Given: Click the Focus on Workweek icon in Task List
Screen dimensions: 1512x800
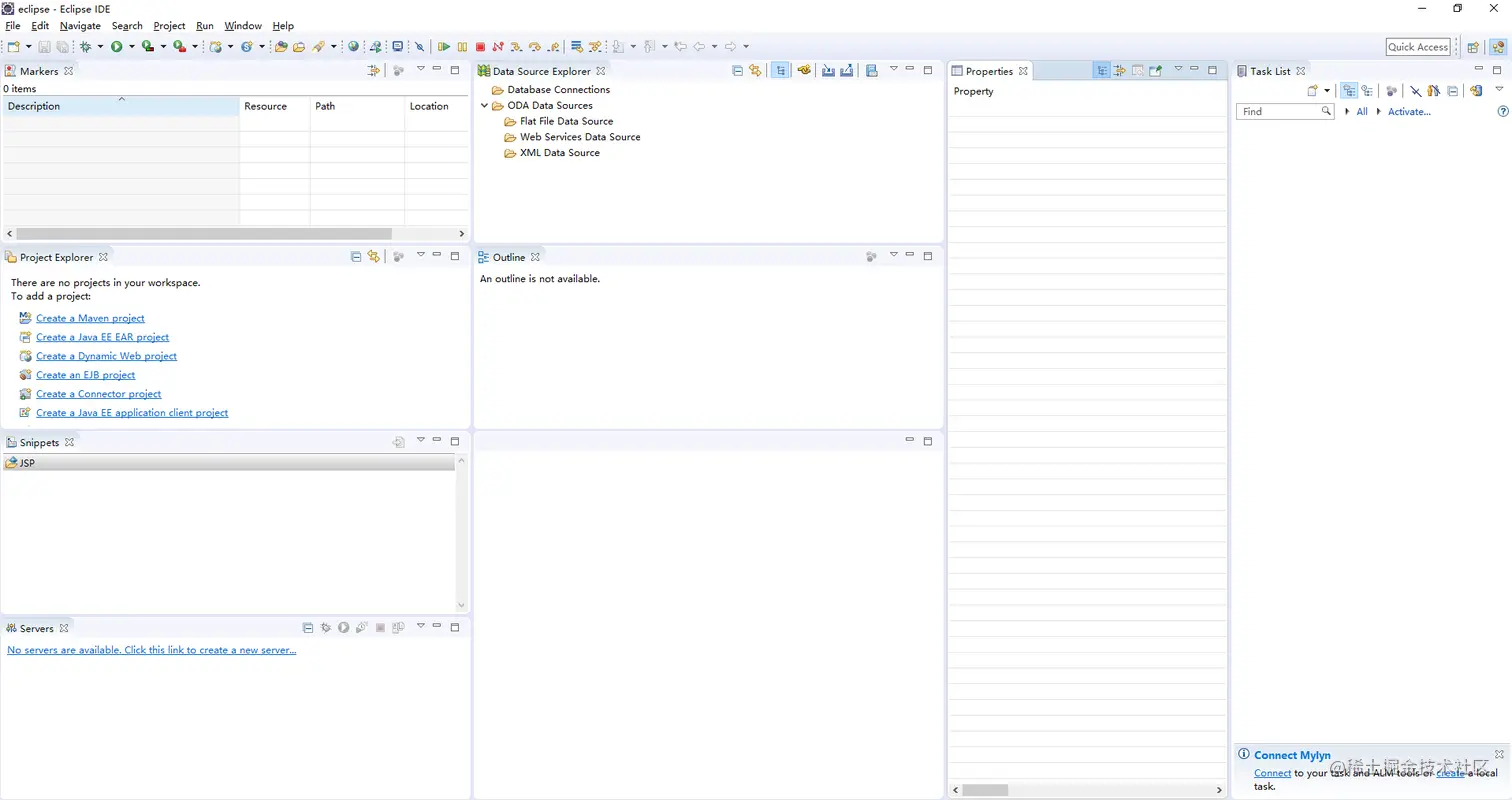Looking at the screenshot, I should (x=1390, y=91).
